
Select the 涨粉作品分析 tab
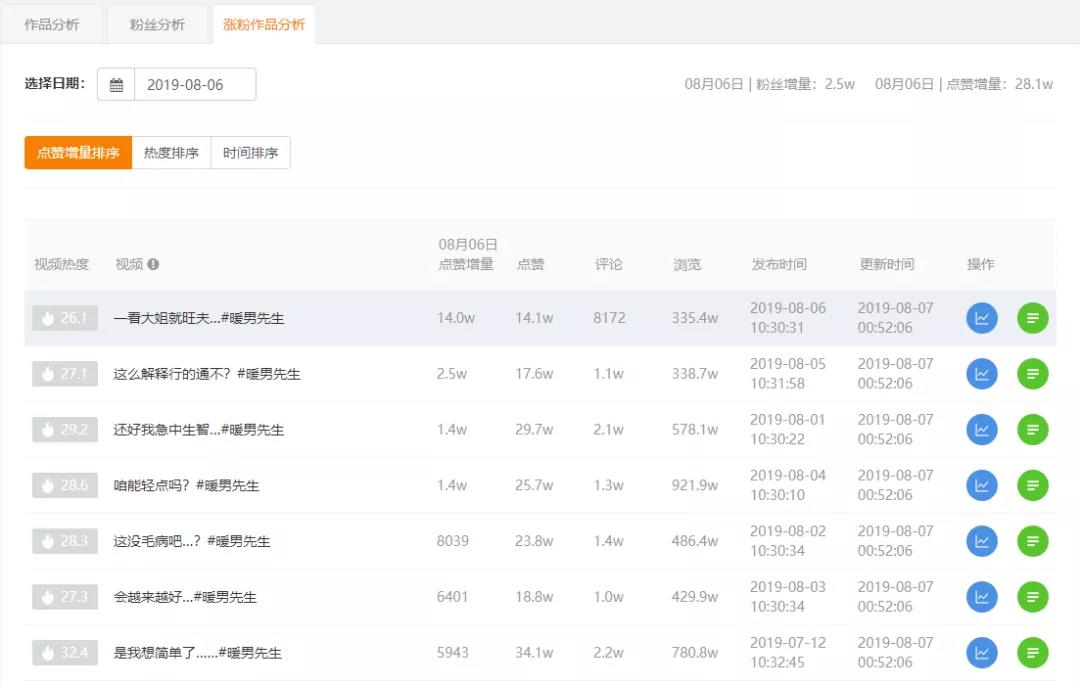[x=264, y=25]
